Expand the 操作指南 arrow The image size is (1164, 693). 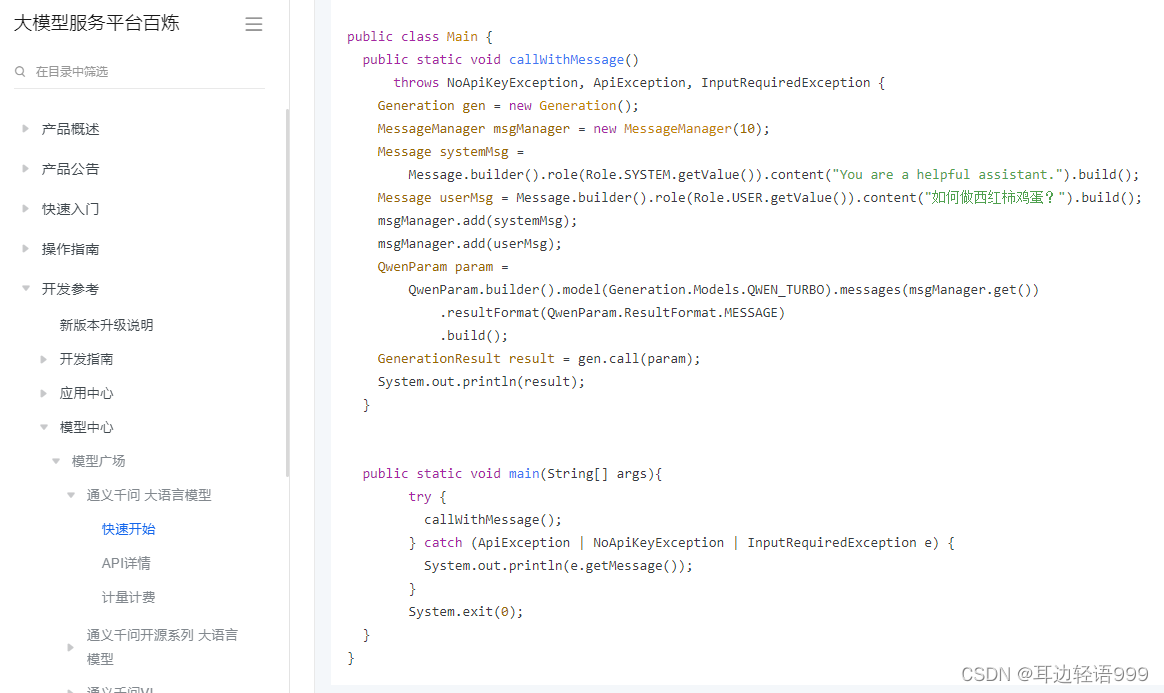coord(25,249)
